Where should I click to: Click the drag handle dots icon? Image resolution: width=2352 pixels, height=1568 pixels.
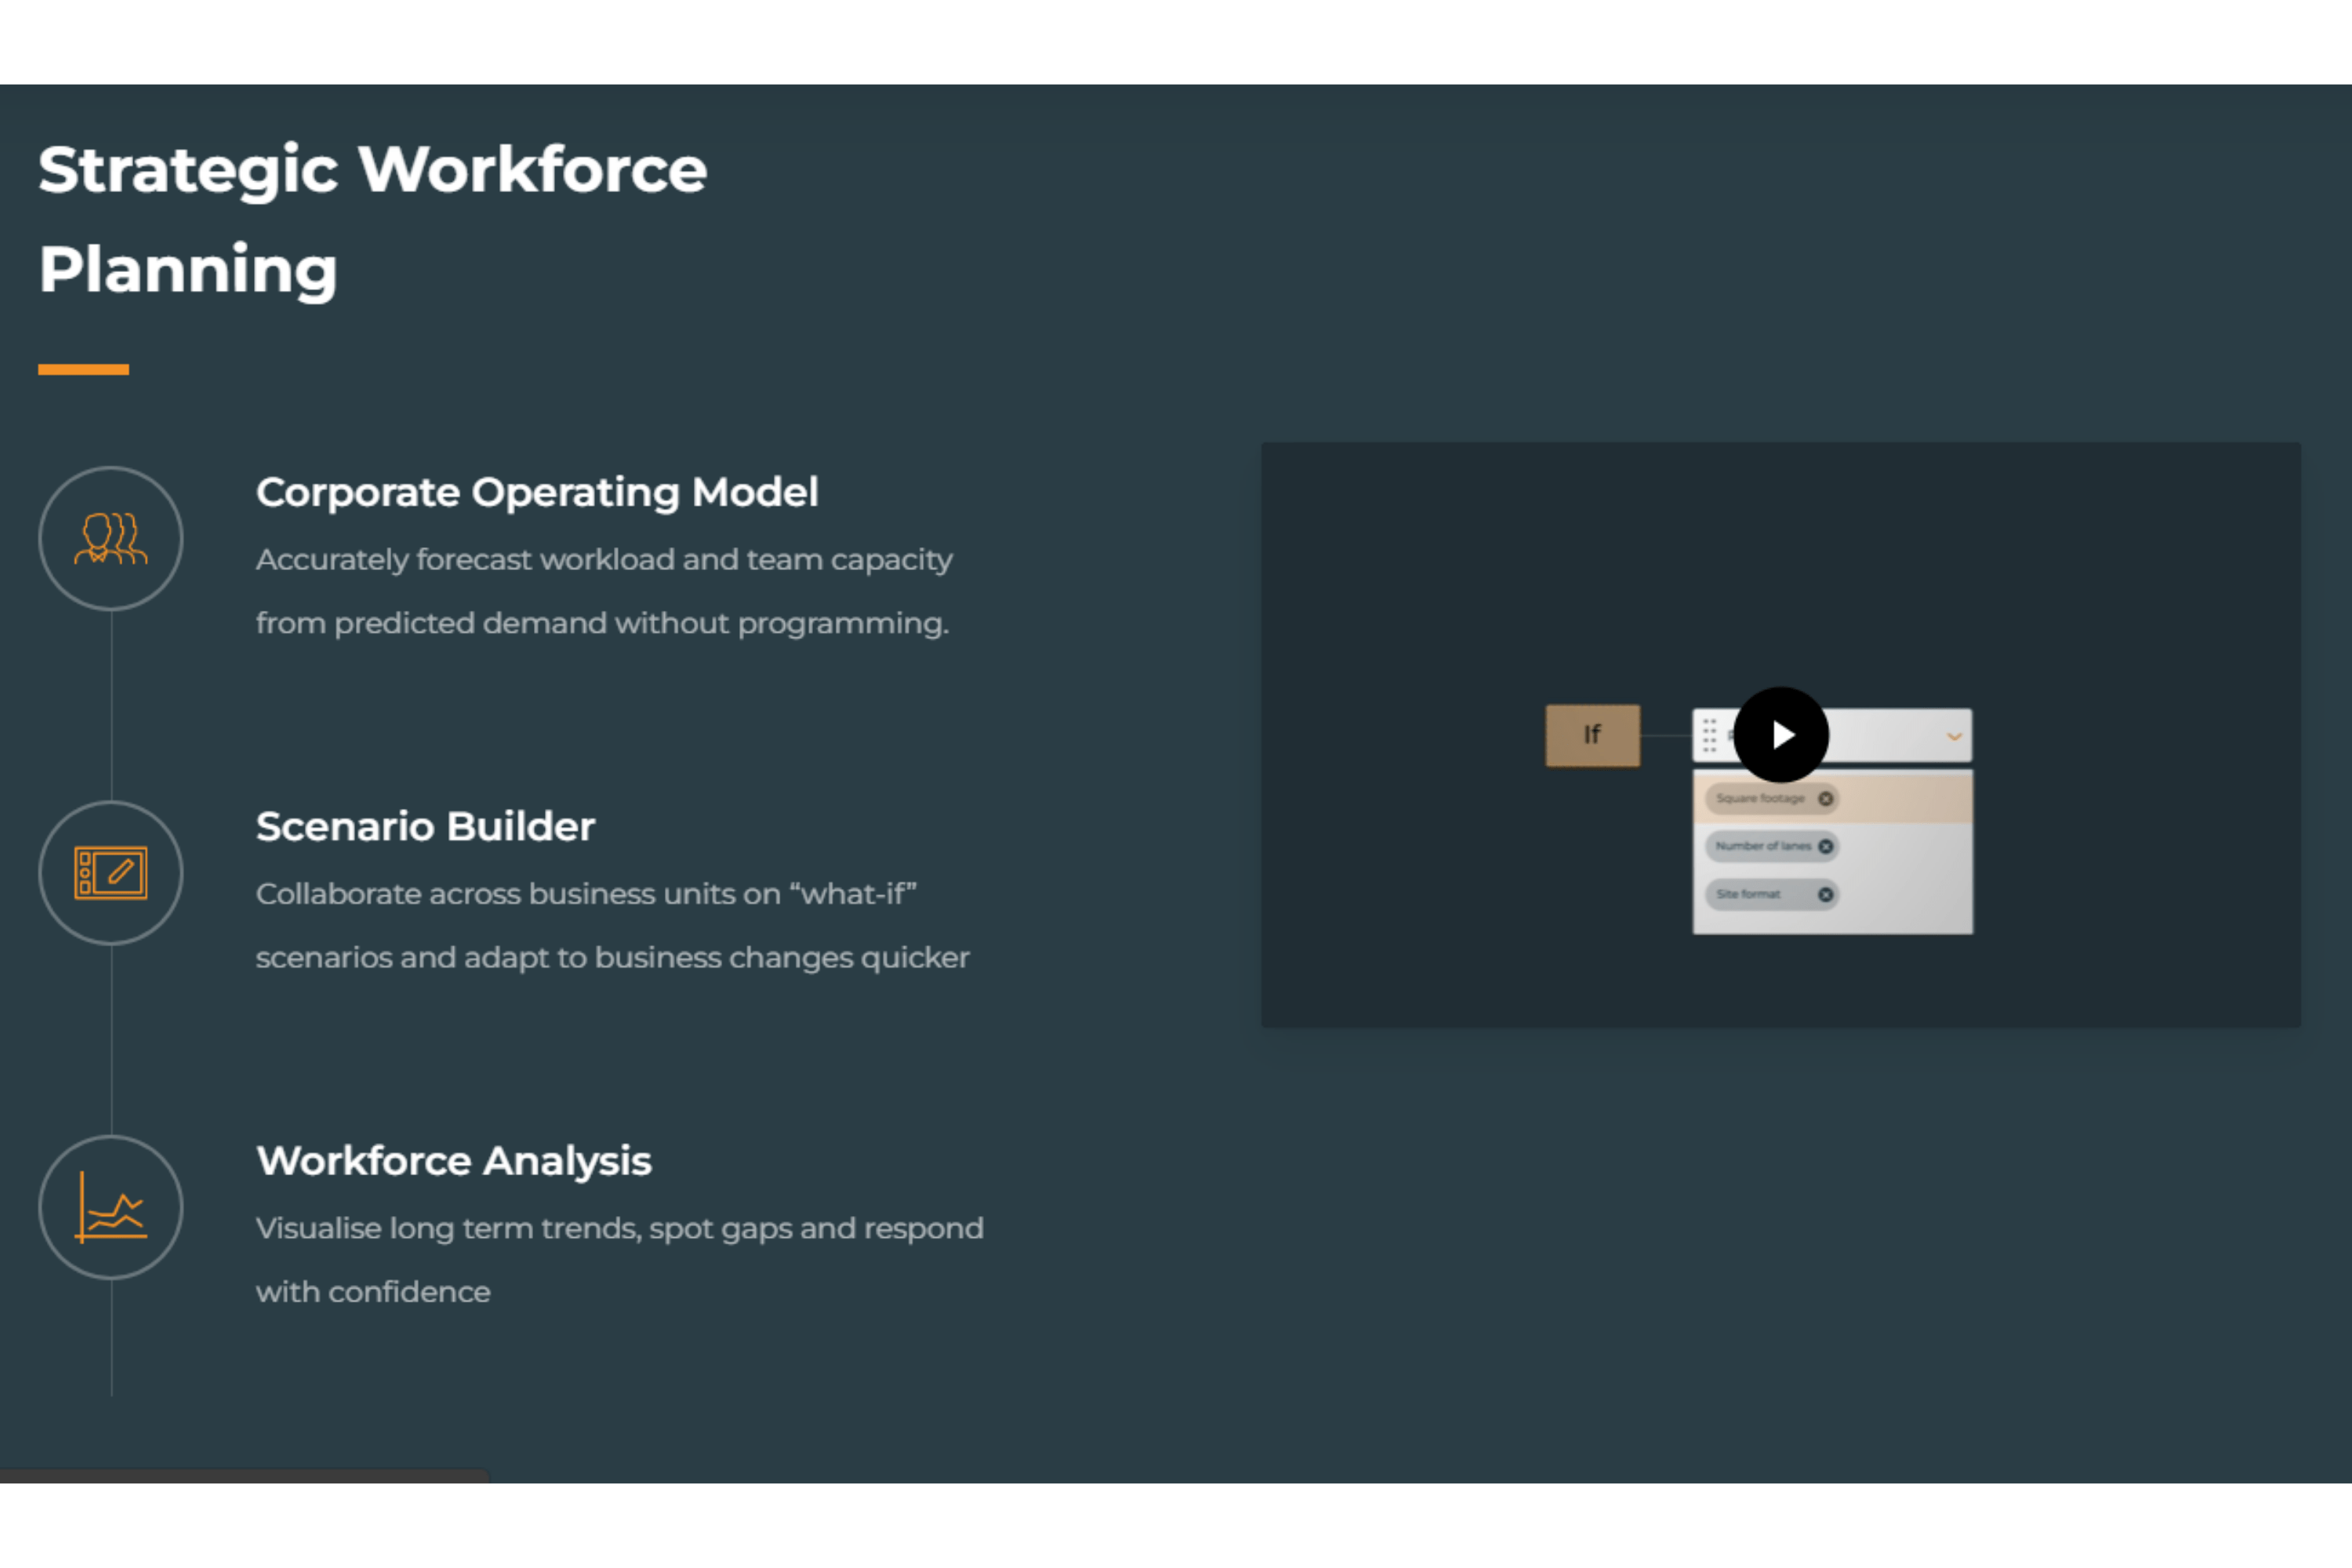(x=1709, y=735)
